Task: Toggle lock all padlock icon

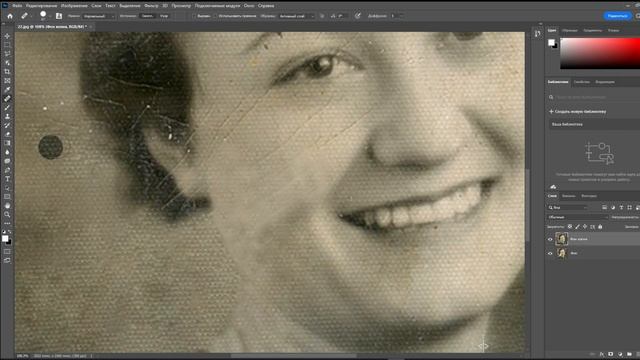Action: point(600,227)
